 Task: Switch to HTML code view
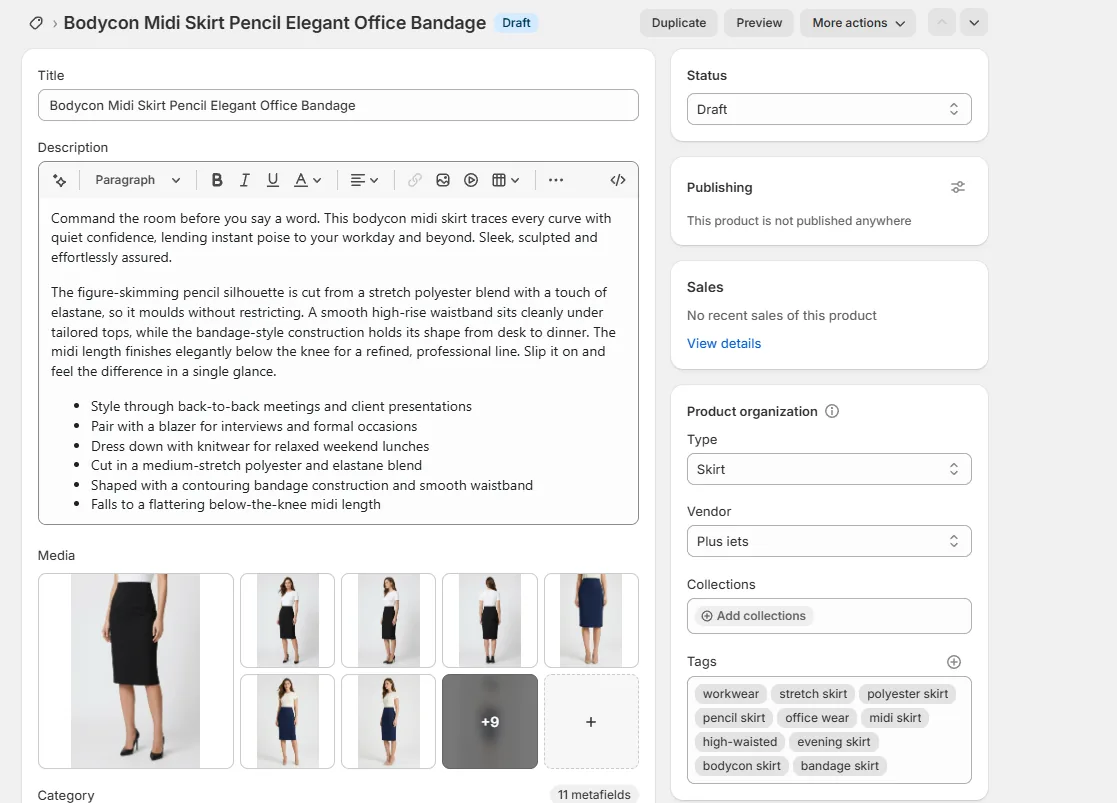coord(618,180)
